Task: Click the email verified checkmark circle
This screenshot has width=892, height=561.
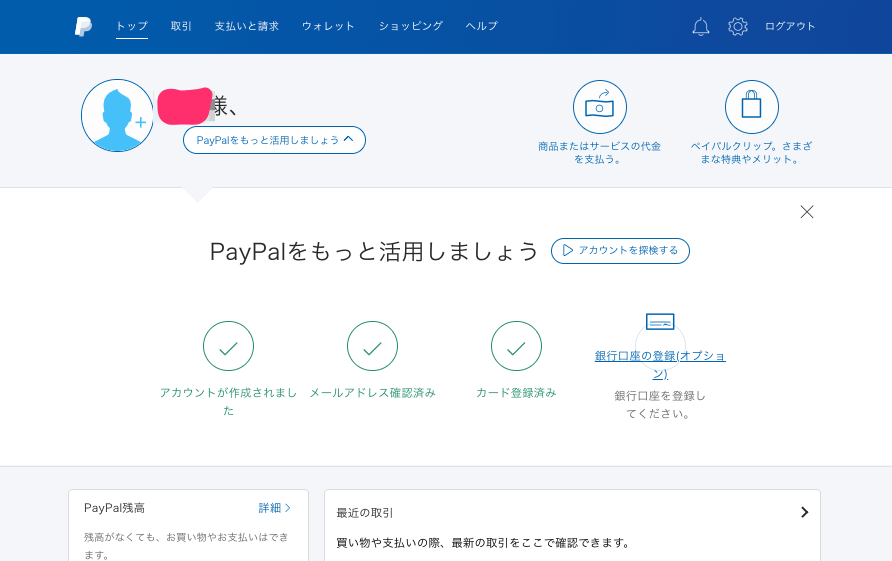Action: point(372,346)
